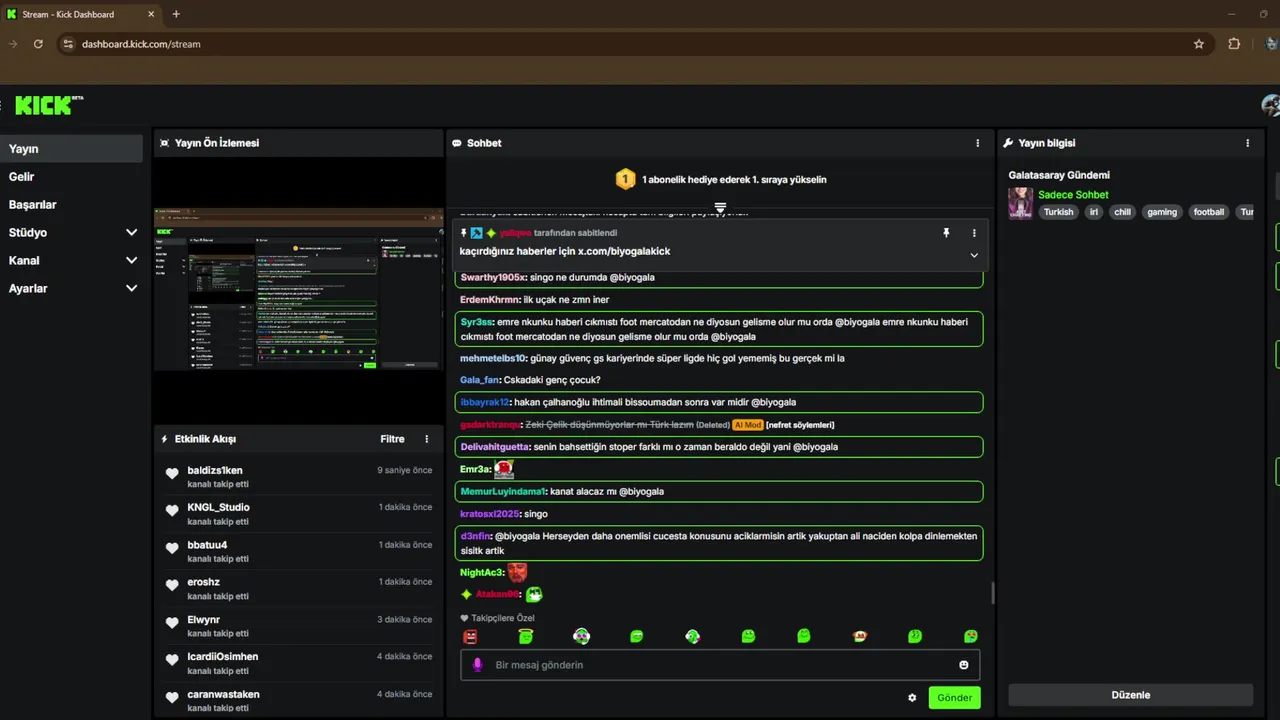Click username d3nfin in chat
1280x720 pixels.
(476, 536)
